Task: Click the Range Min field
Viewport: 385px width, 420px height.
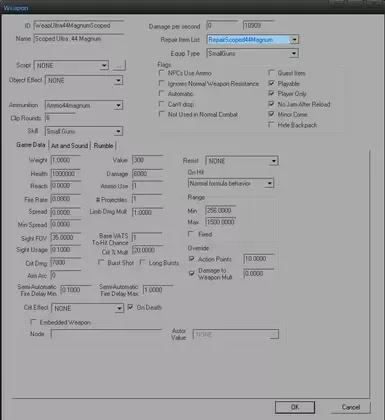Action: point(220,211)
